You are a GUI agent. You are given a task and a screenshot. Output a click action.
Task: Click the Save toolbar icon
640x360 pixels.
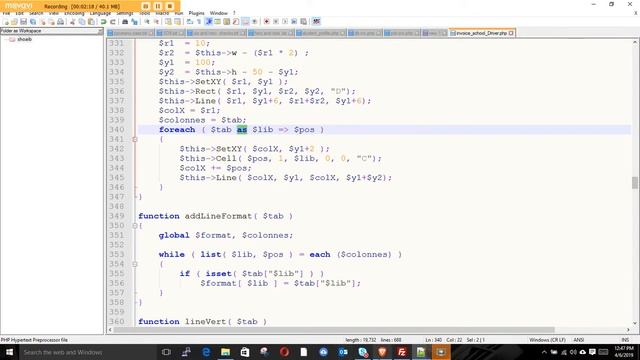23,22
